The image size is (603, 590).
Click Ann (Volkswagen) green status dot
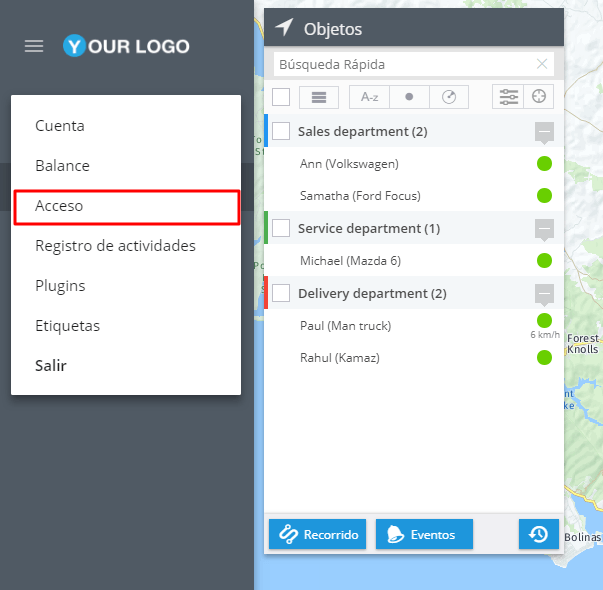point(544,163)
